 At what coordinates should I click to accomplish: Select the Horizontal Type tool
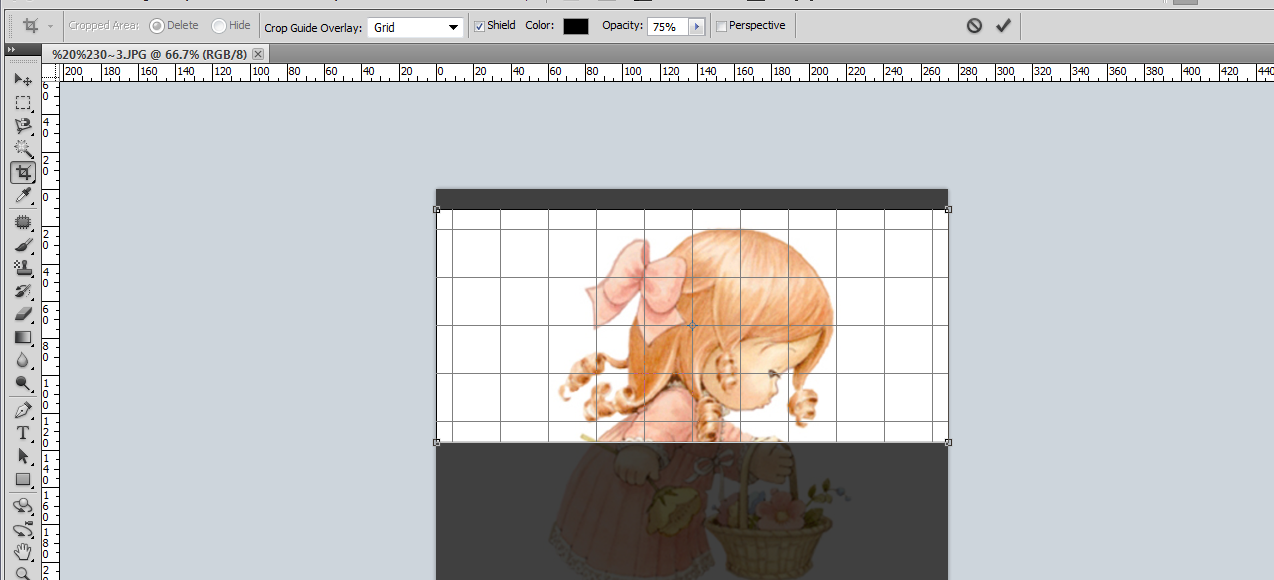(23, 433)
